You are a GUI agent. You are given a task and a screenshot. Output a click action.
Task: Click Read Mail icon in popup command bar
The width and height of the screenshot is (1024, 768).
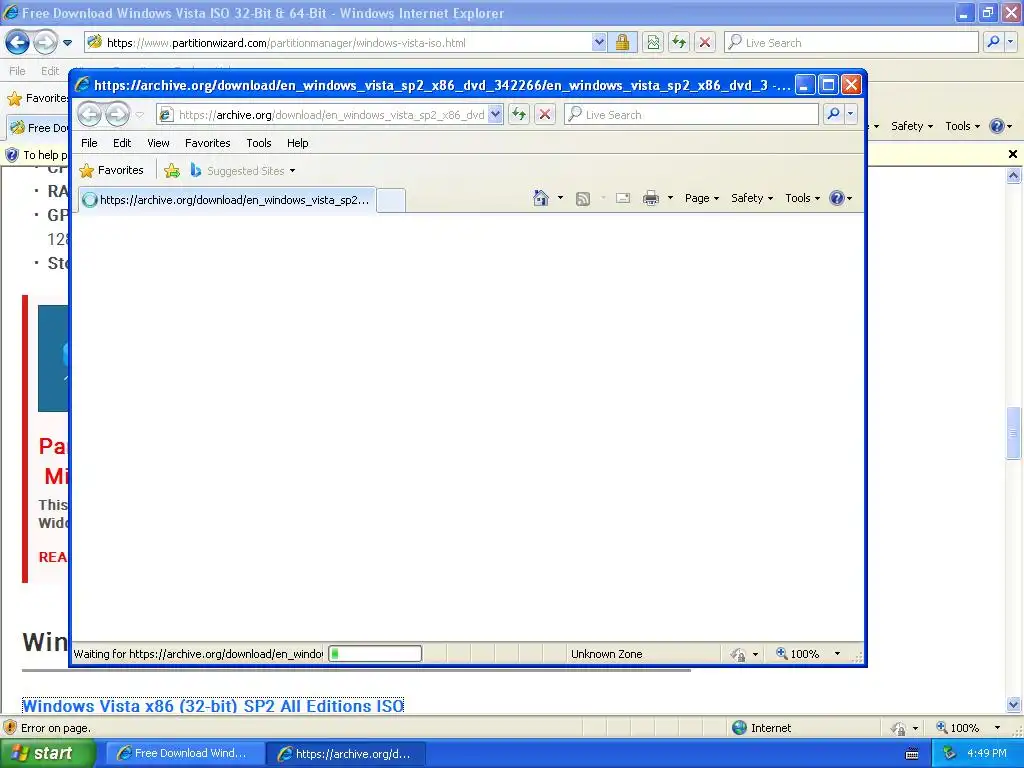(623, 198)
